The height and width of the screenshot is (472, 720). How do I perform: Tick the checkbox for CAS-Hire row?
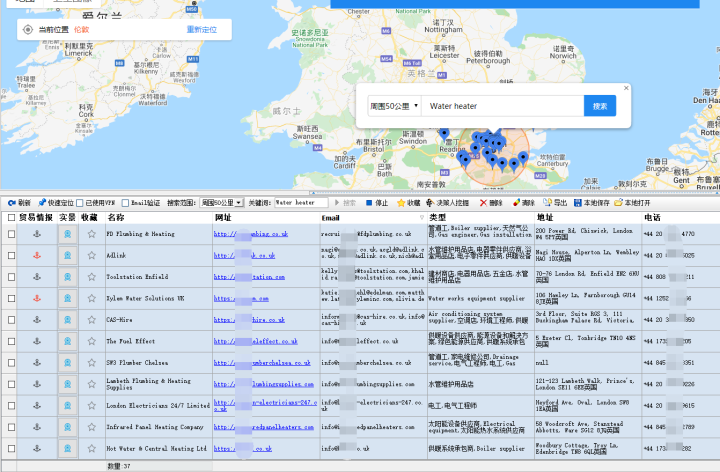pyautogui.click(x=11, y=320)
